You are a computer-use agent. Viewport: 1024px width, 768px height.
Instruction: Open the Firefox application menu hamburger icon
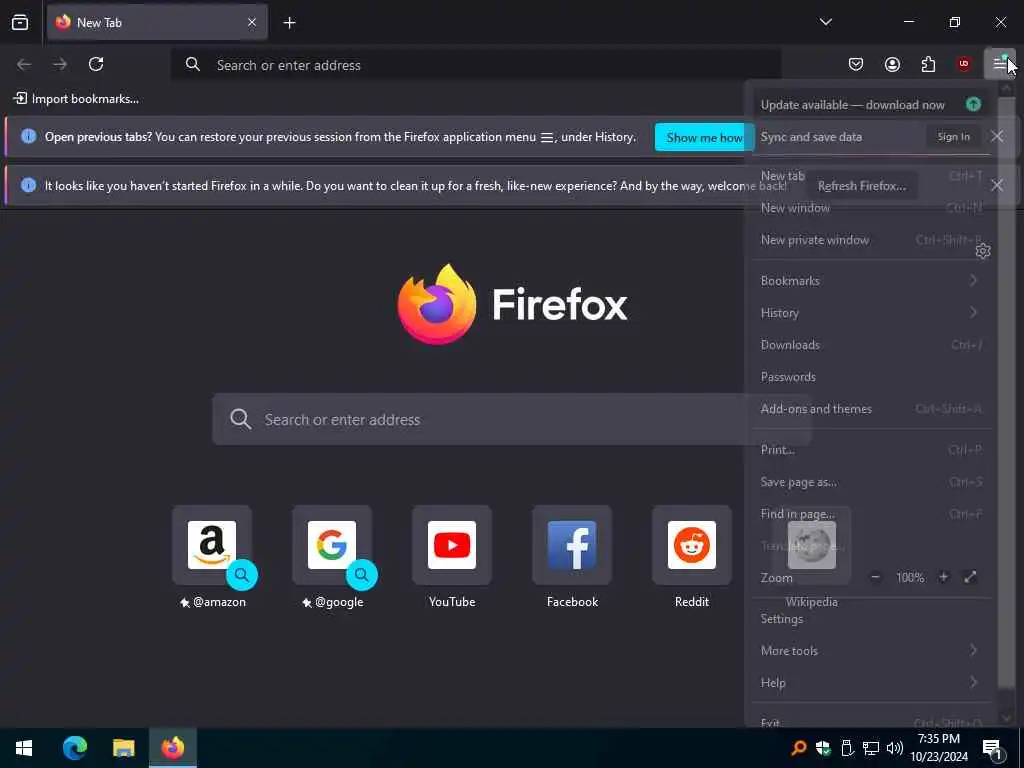[x=999, y=64]
